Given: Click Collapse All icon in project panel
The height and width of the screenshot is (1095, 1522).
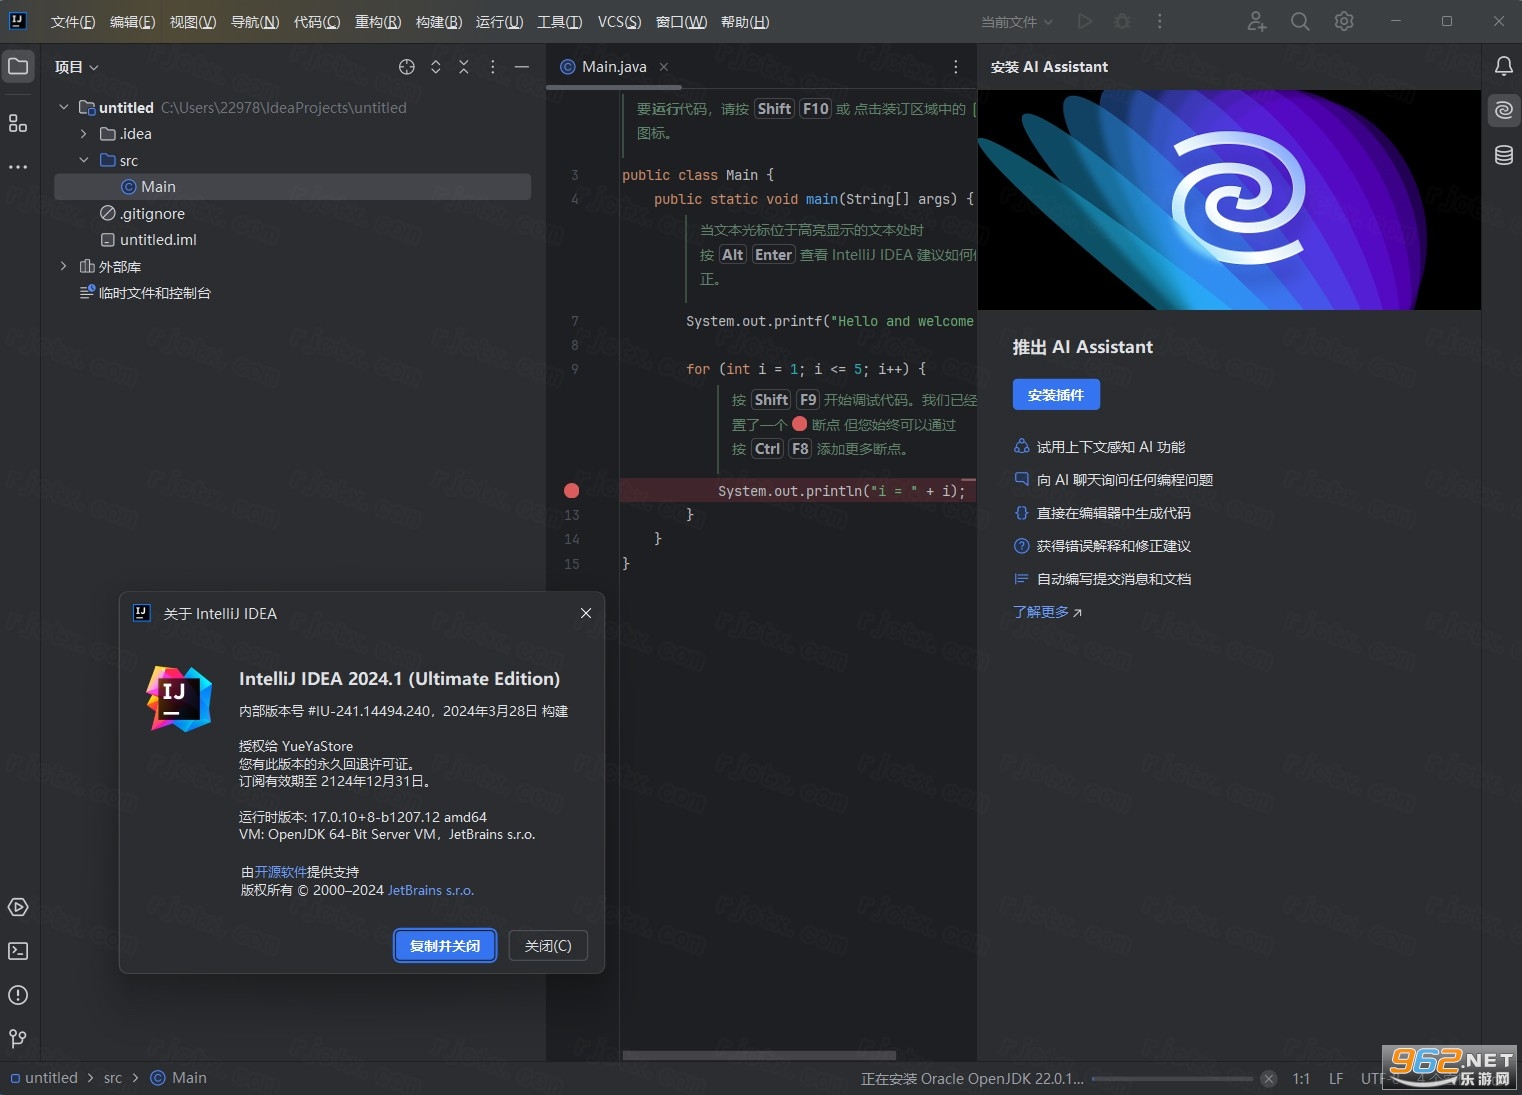Looking at the screenshot, I should point(463,67).
